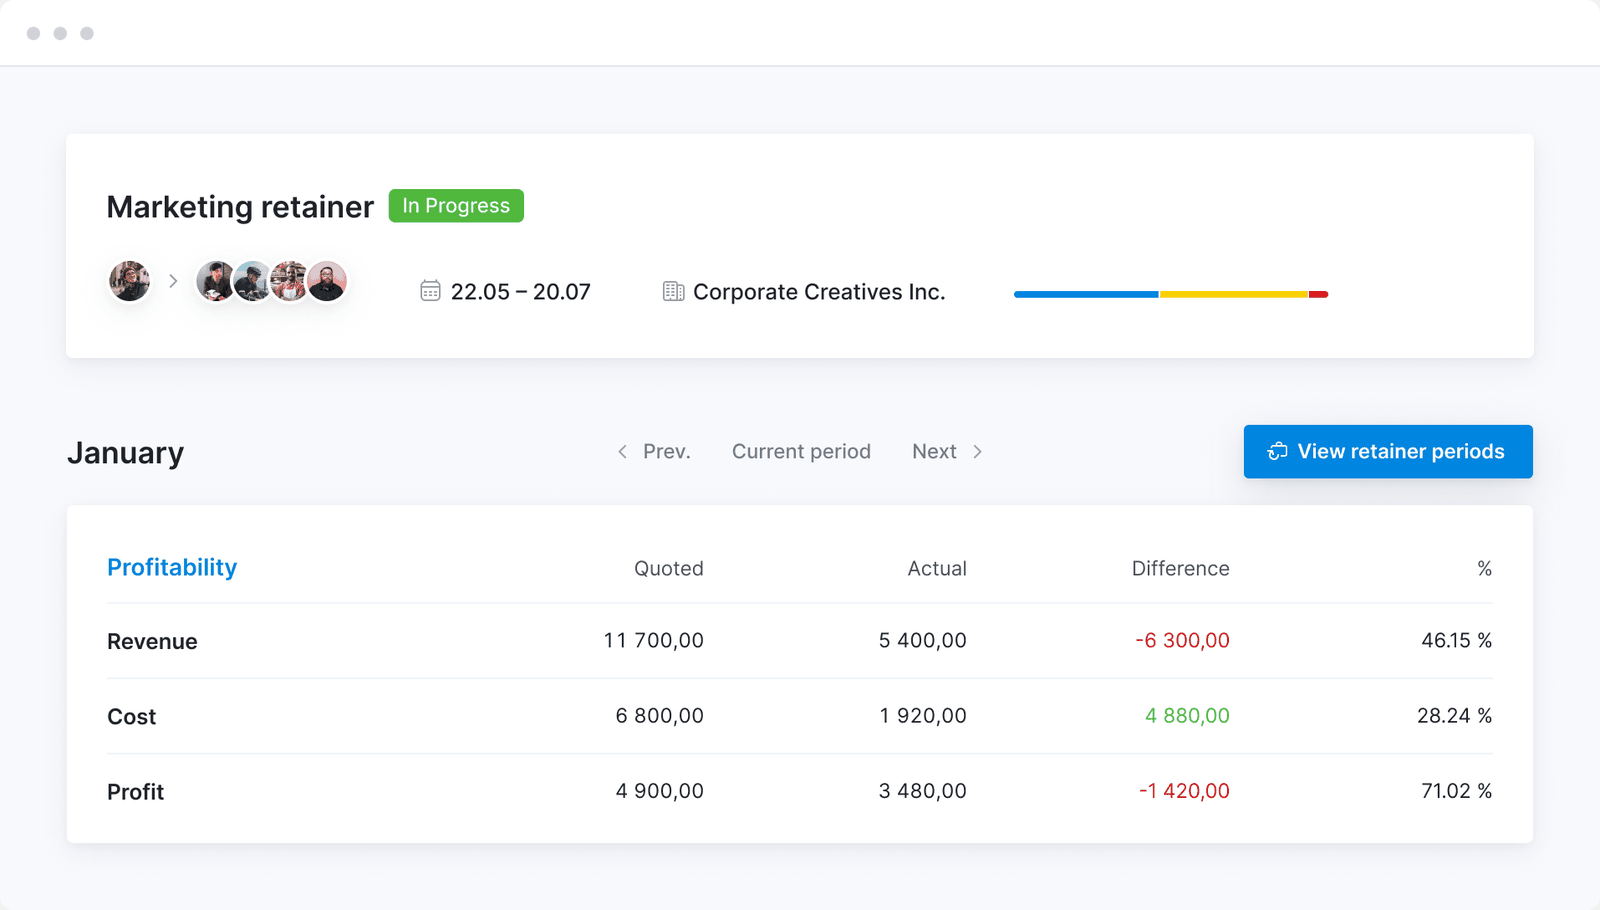Go to next period with right chevron

click(x=977, y=452)
